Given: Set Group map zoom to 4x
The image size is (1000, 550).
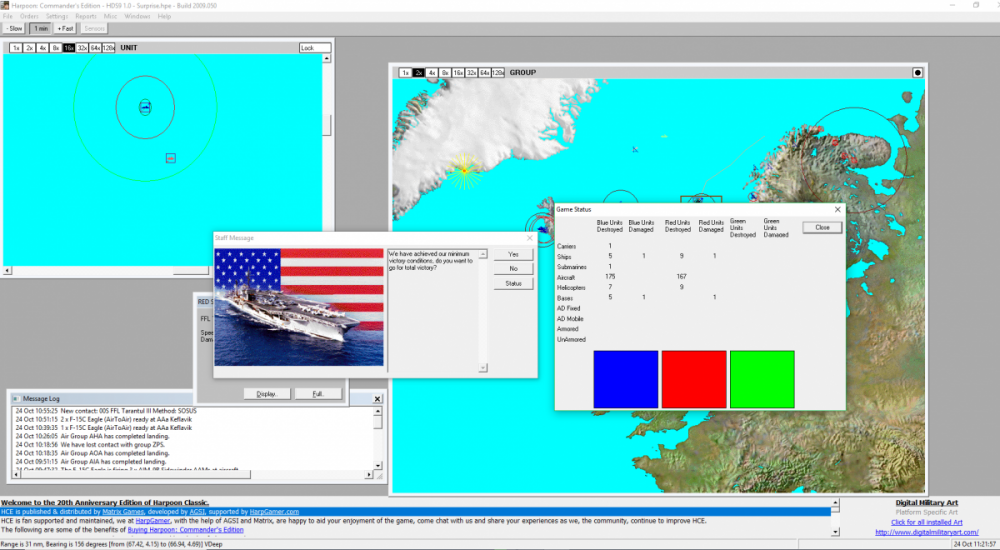Looking at the screenshot, I should tap(432, 73).
